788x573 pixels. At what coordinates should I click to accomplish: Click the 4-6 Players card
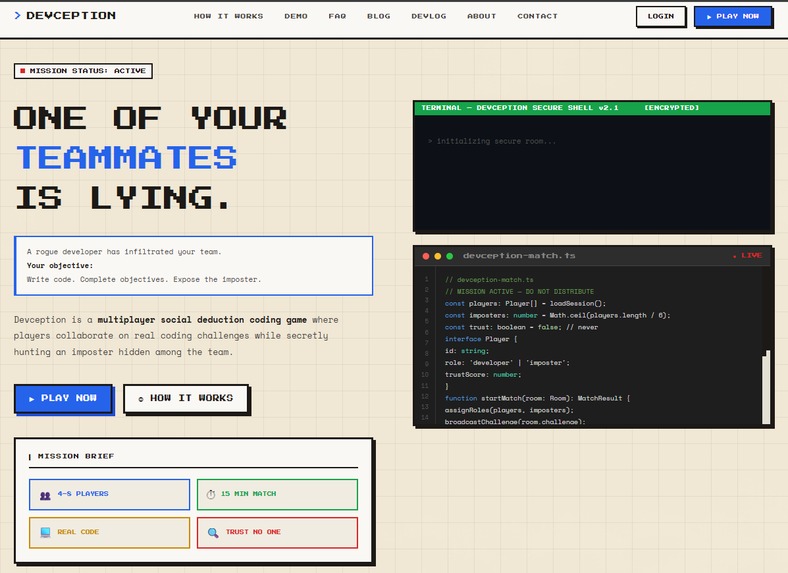click(x=110, y=494)
